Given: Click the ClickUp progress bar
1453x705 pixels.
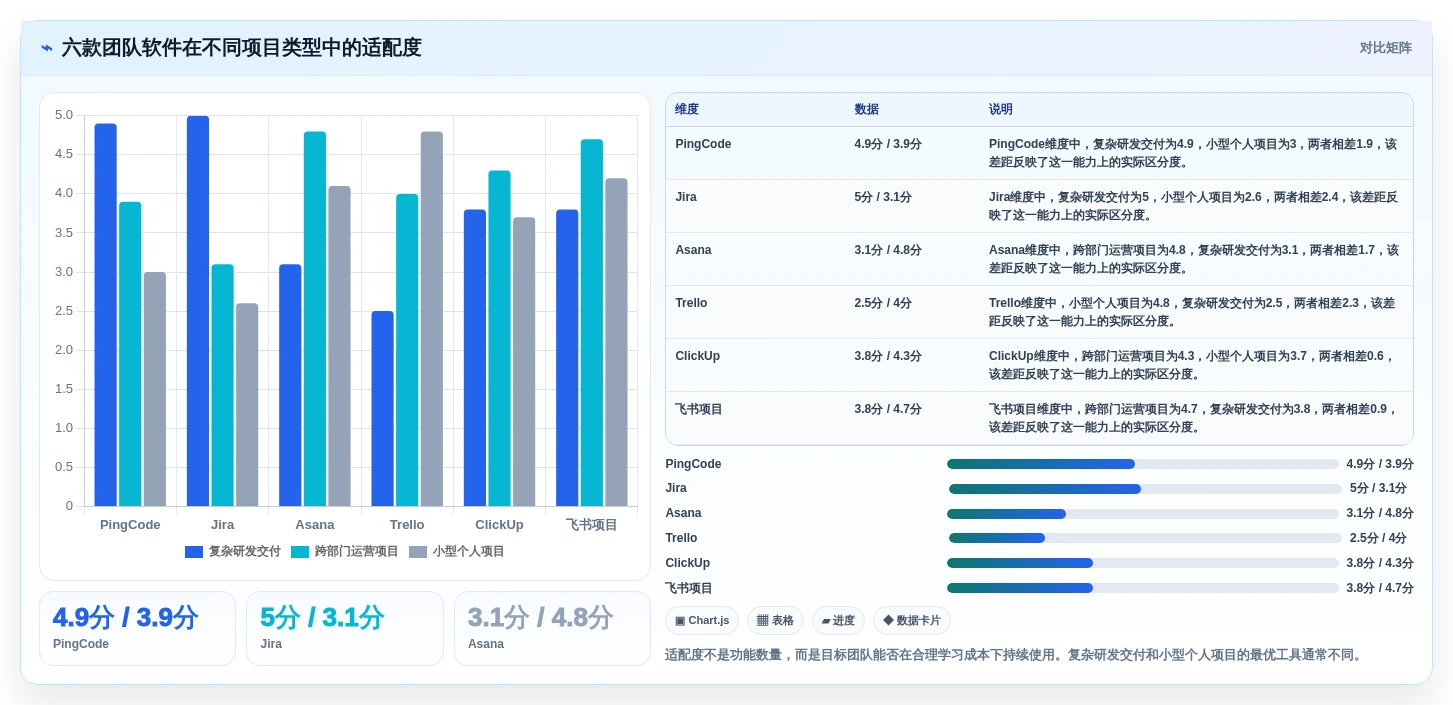Looking at the screenshot, I should click(x=1143, y=563).
